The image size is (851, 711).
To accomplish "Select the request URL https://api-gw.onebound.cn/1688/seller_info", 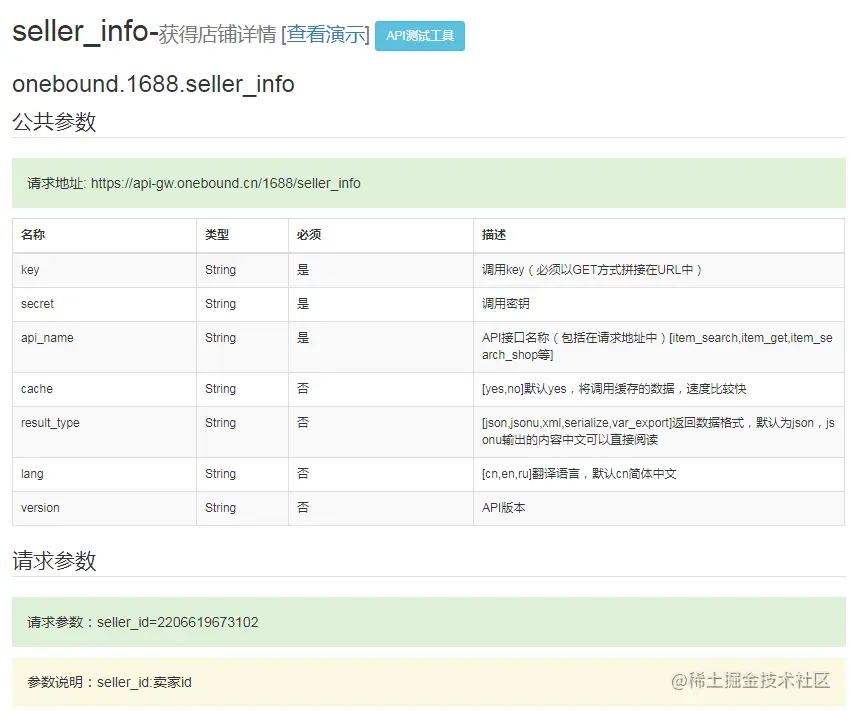I will tap(225, 183).
